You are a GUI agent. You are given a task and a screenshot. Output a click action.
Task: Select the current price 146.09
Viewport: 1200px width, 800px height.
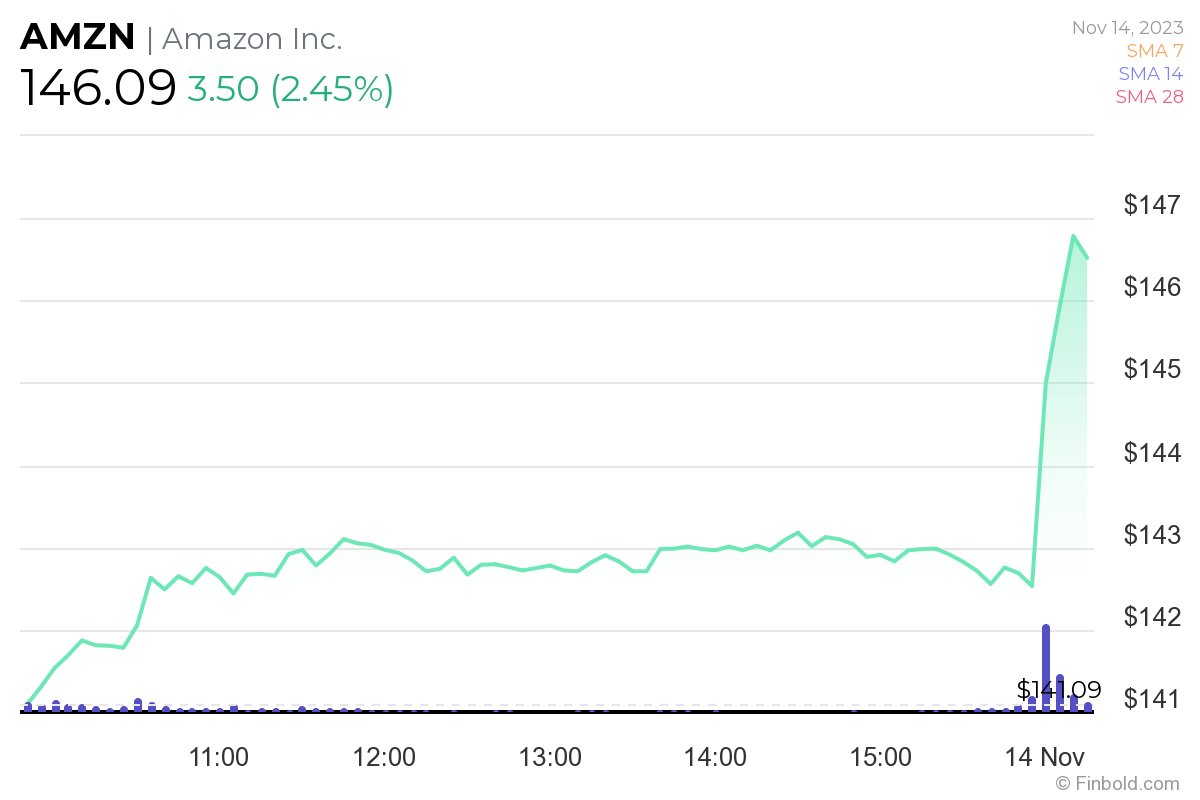coord(98,89)
